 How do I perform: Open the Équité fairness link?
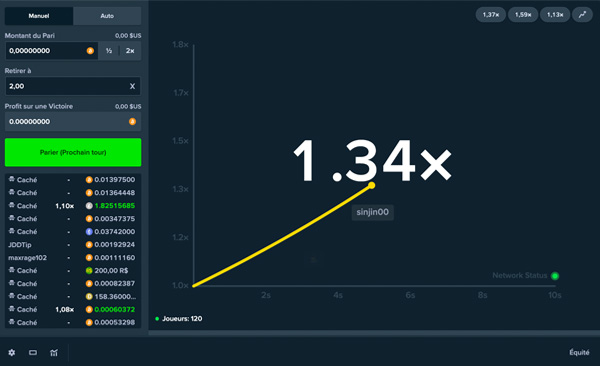coord(579,352)
